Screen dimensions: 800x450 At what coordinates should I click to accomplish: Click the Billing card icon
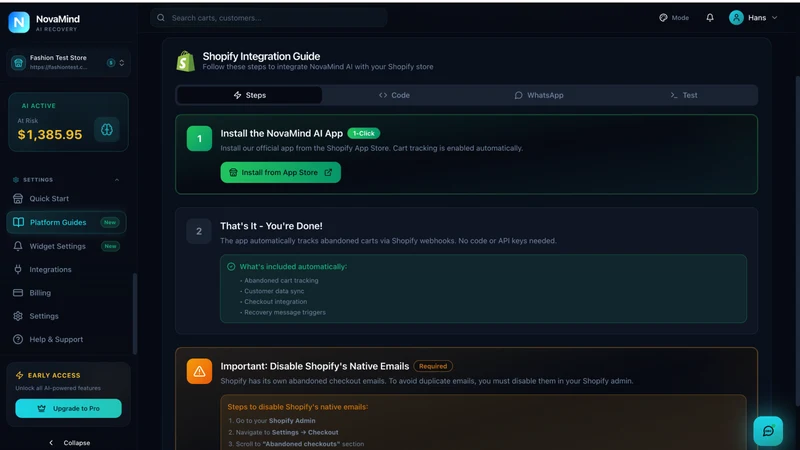[x=18, y=293]
